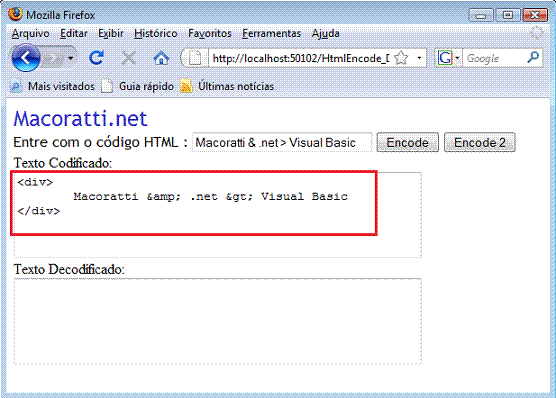Open the Mais visitados bookmark folder

point(52,86)
